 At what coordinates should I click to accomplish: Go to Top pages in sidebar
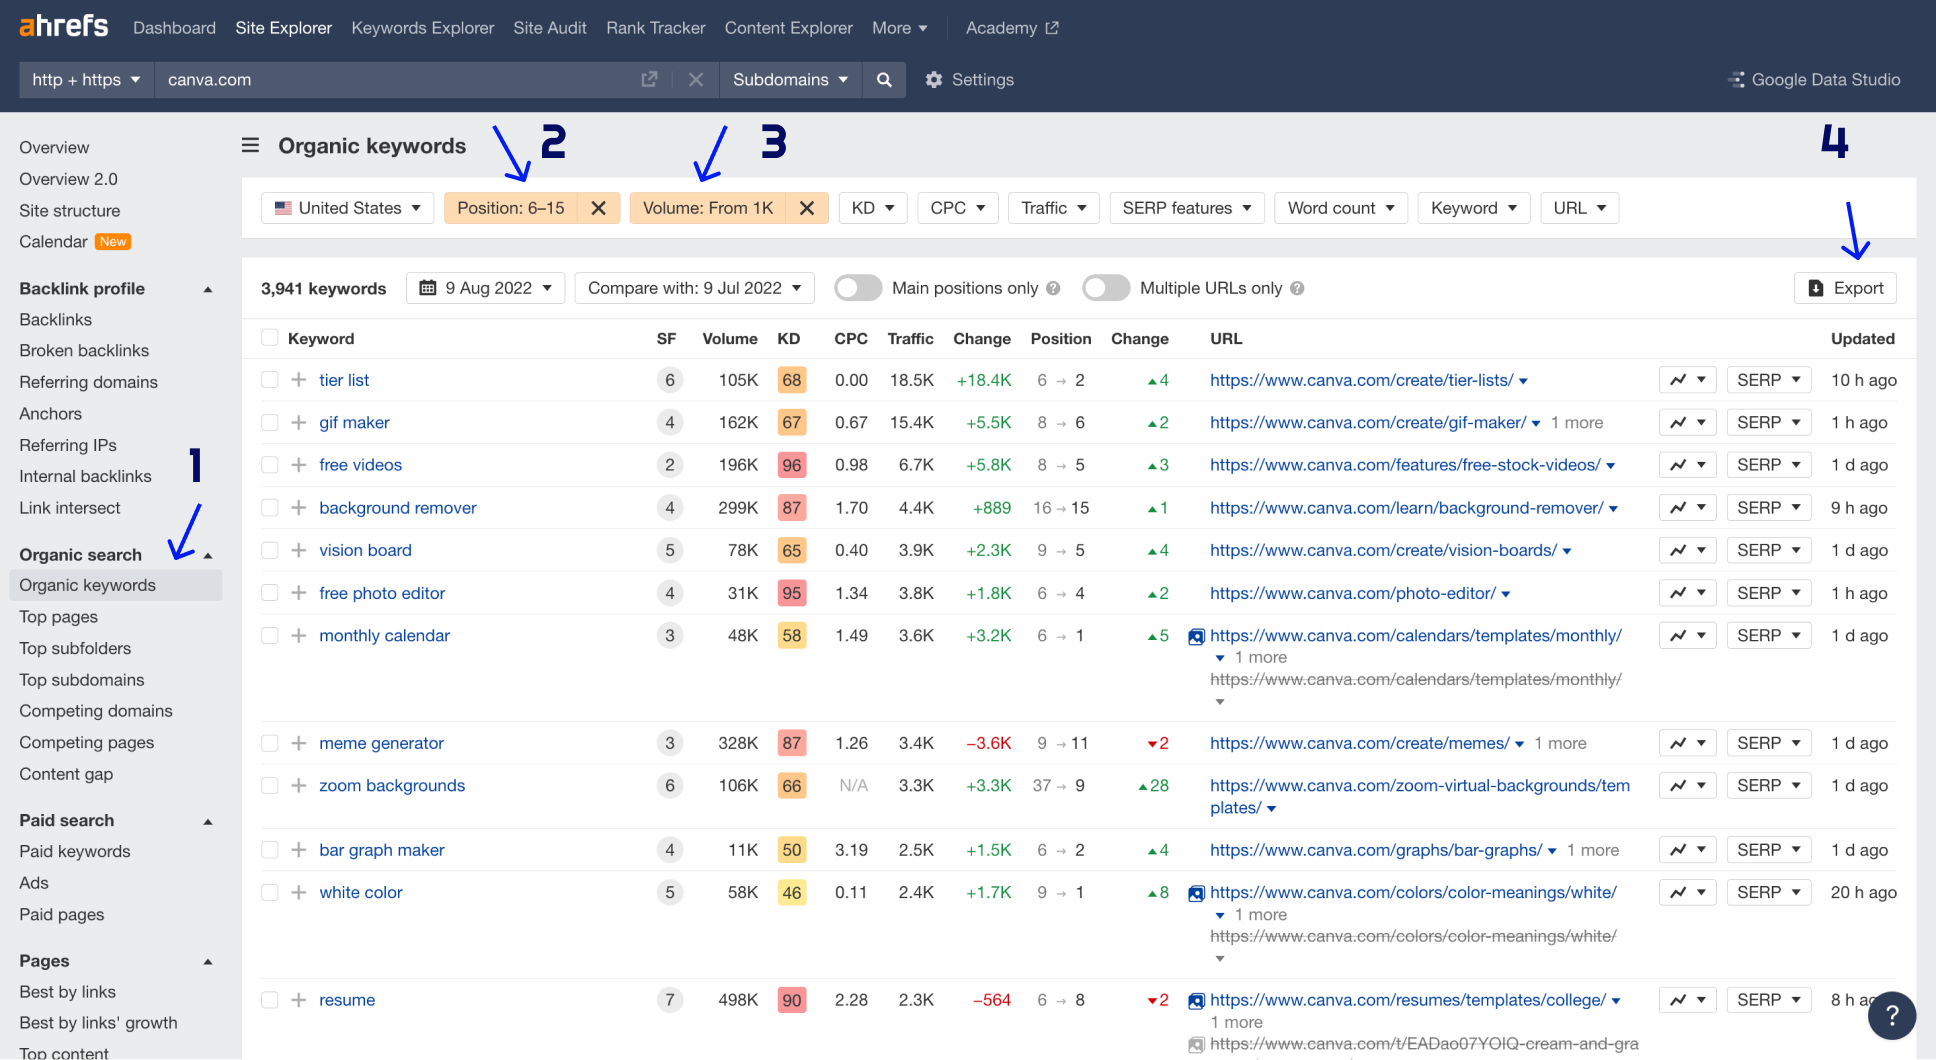[59, 617]
